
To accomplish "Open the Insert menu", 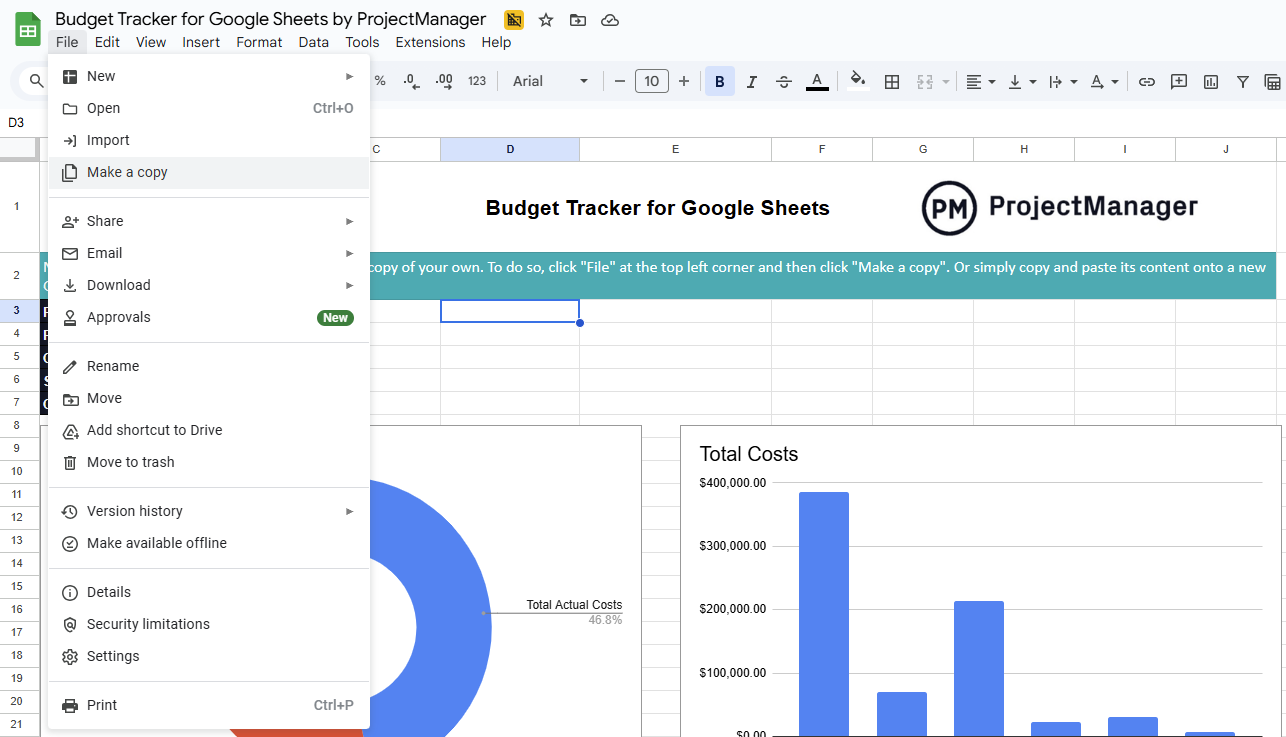I will coord(201,42).
